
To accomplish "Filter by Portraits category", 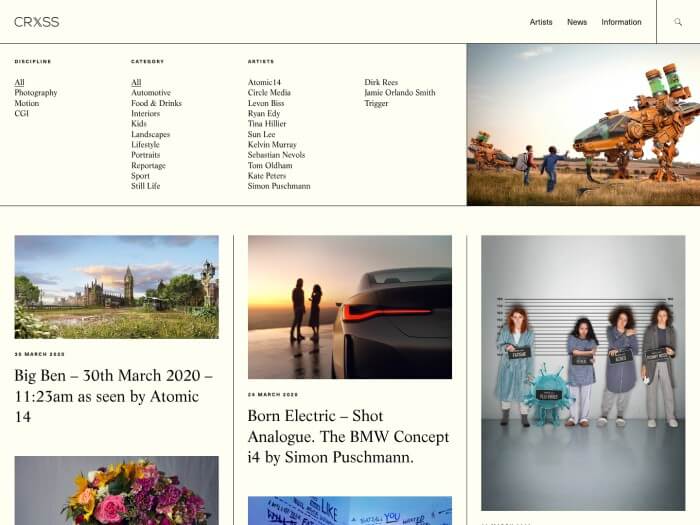I will (146, 155).
